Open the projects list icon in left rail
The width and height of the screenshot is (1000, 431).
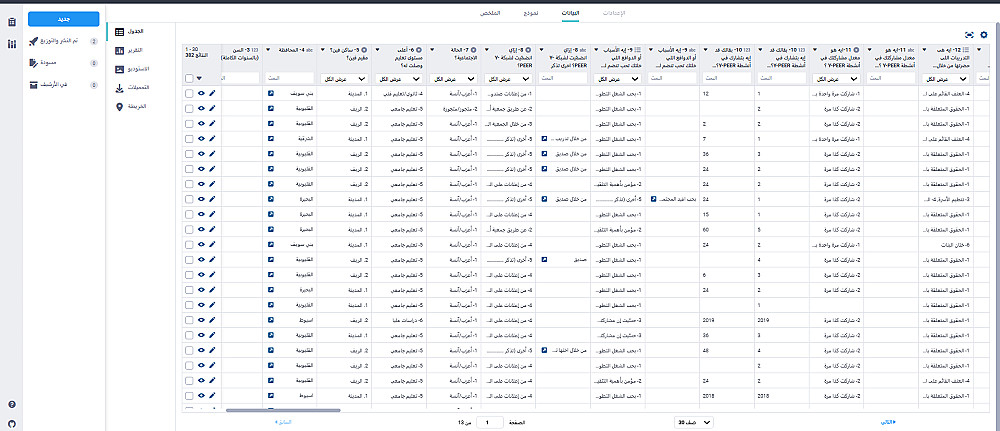click(x=11, y=23)
